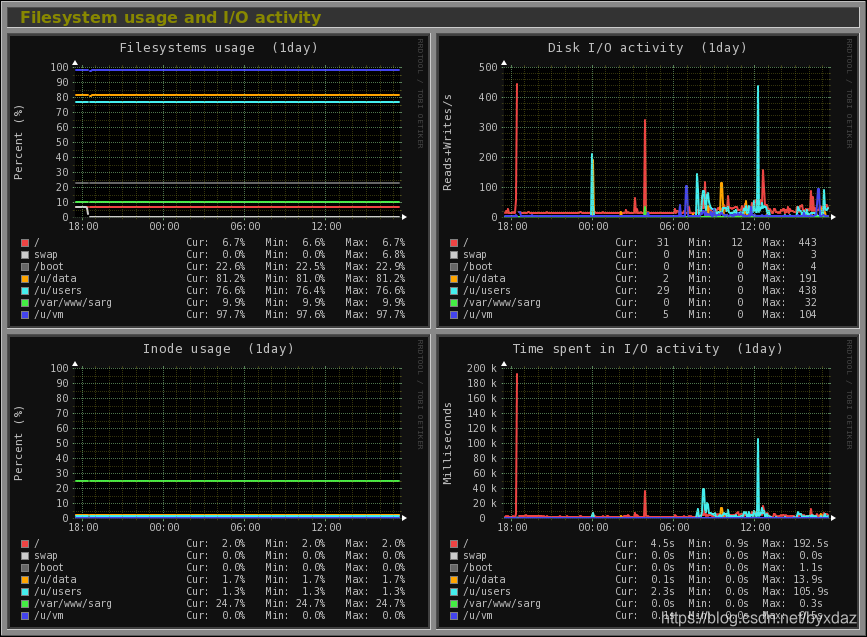Click the cyan /u/users swatch in Disk I/O activity legend
The height and width of the screenshot is (637, 867).
[x=454, y=291]
